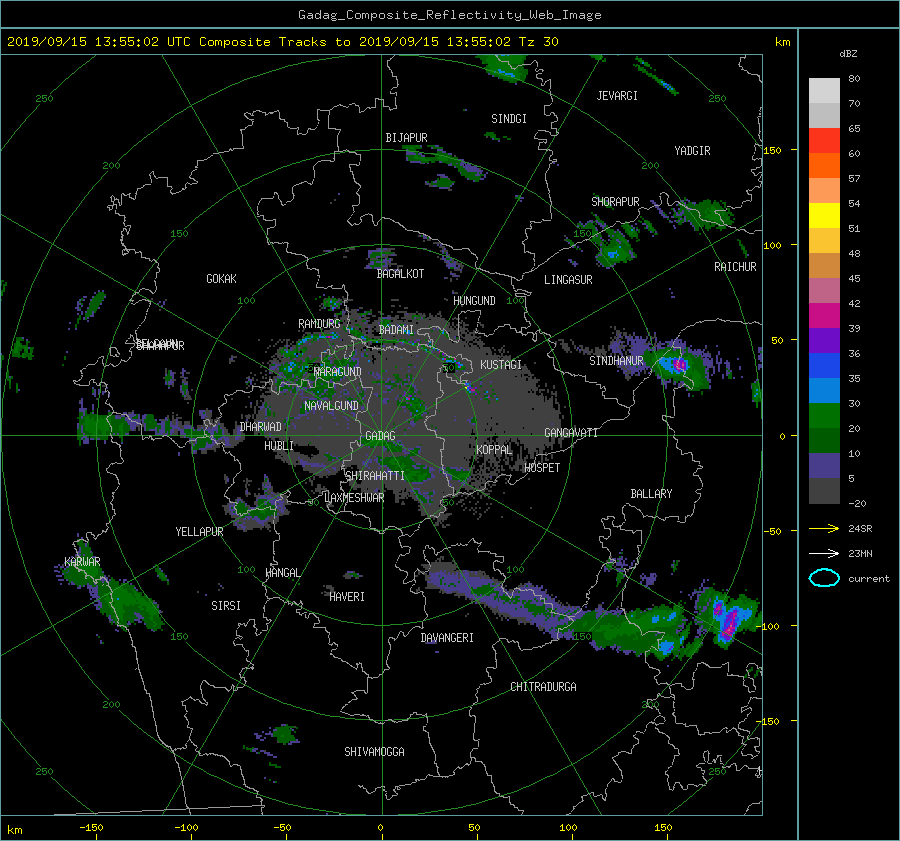Click the 80 dBZ light gray swatch

pos(824,90)
